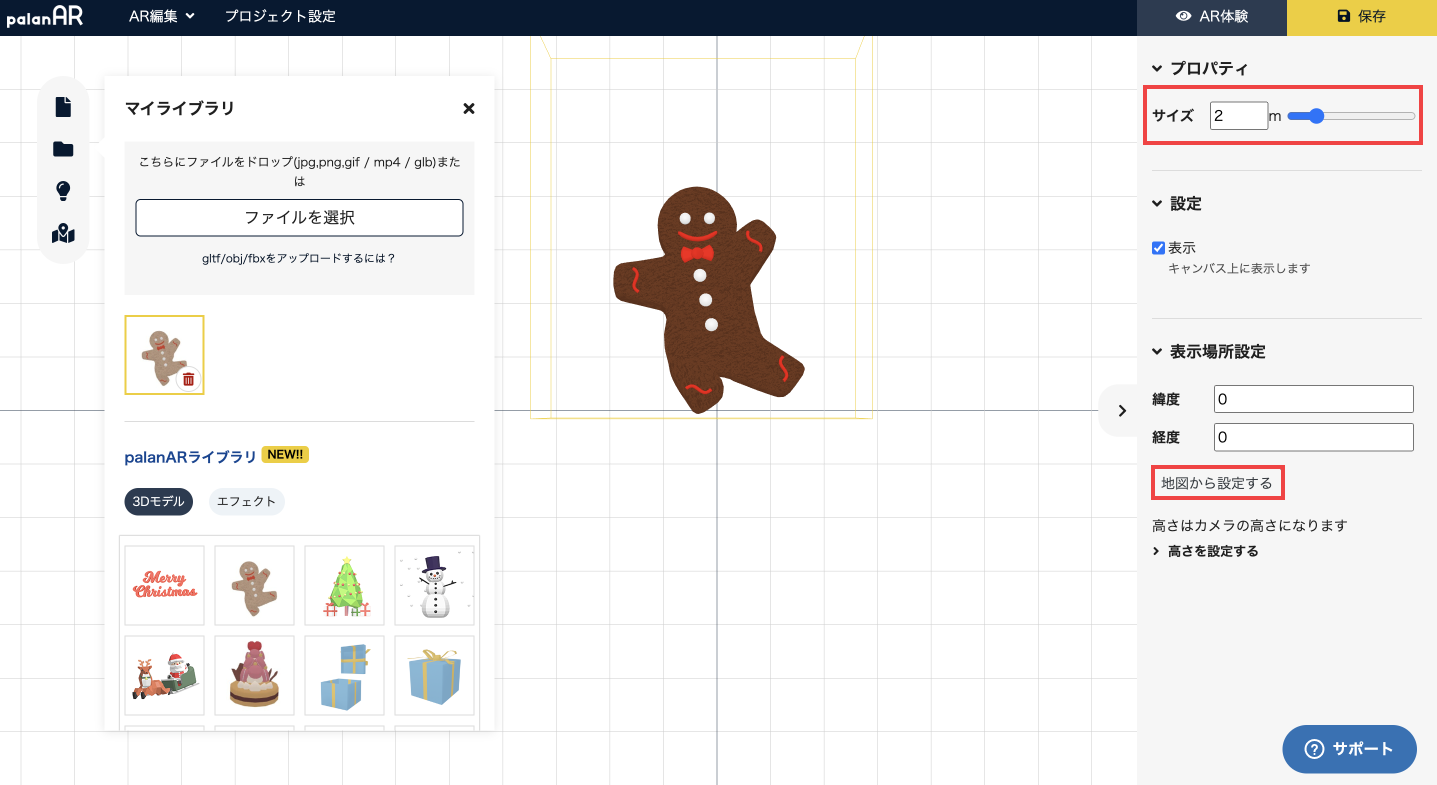The height and width of the screenshot is (785, 1437).
Task: Open the AR編集 dropdown menu
Action: 161,16
